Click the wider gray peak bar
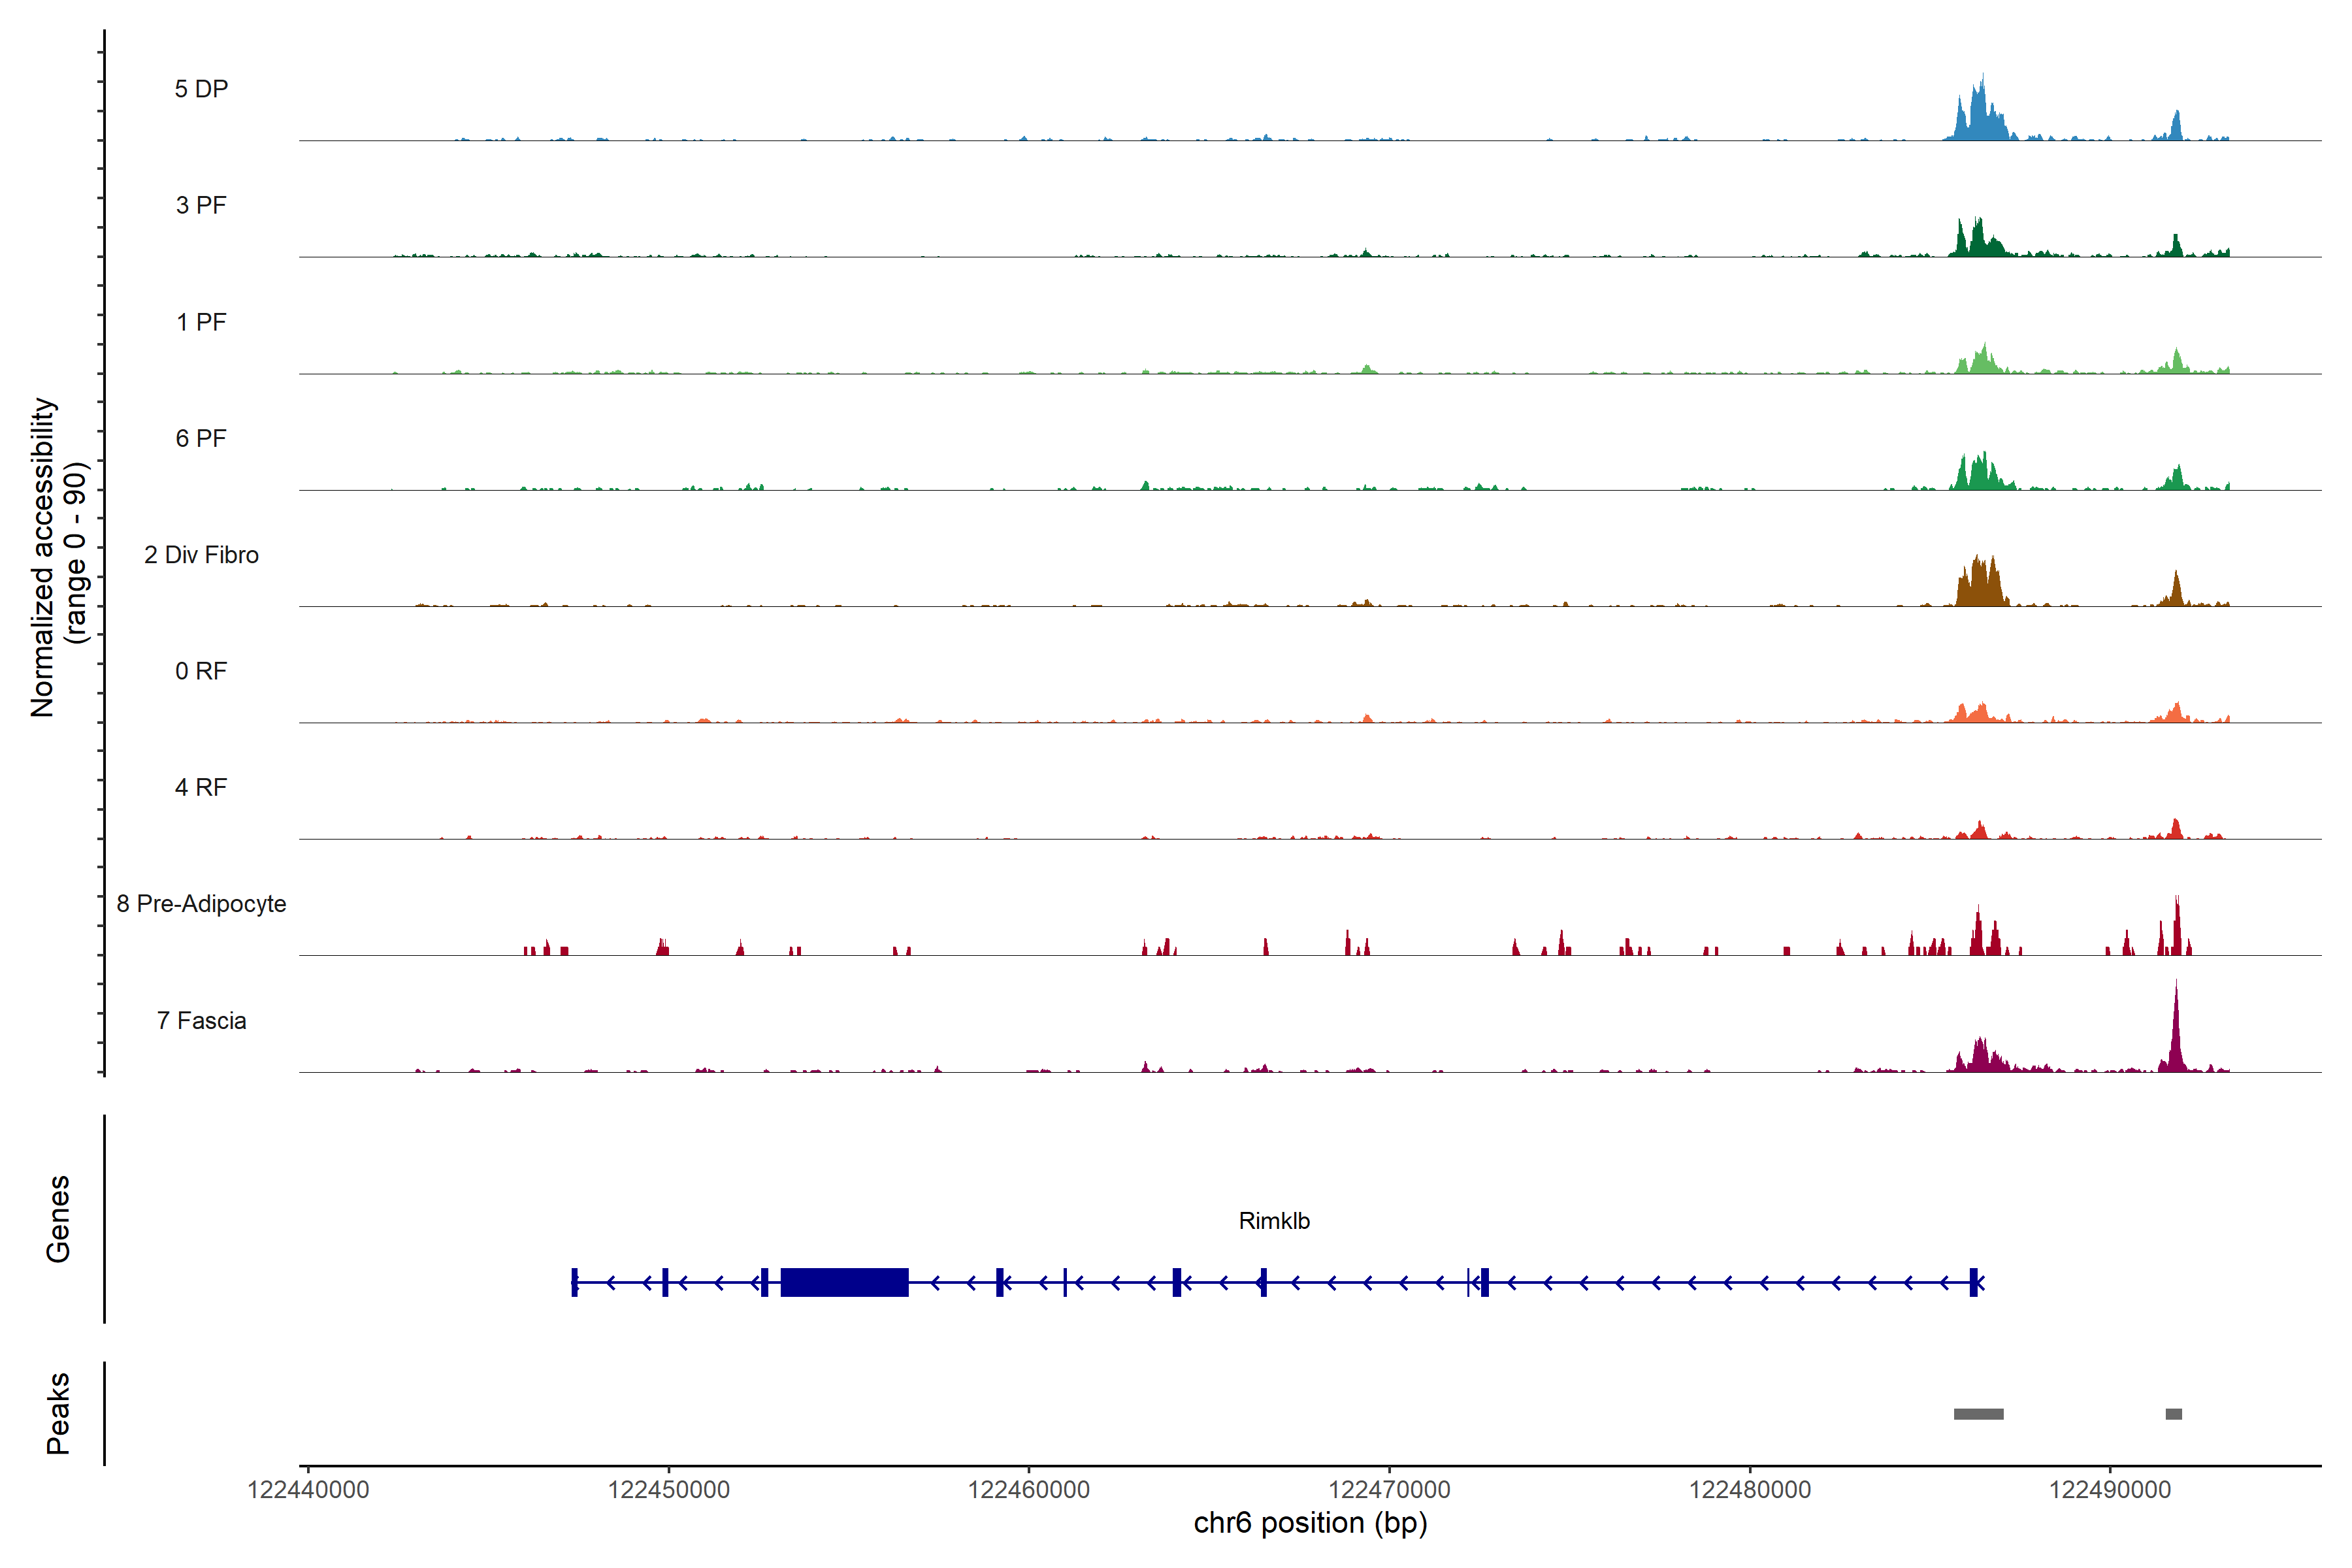 click(1978, 1414)
